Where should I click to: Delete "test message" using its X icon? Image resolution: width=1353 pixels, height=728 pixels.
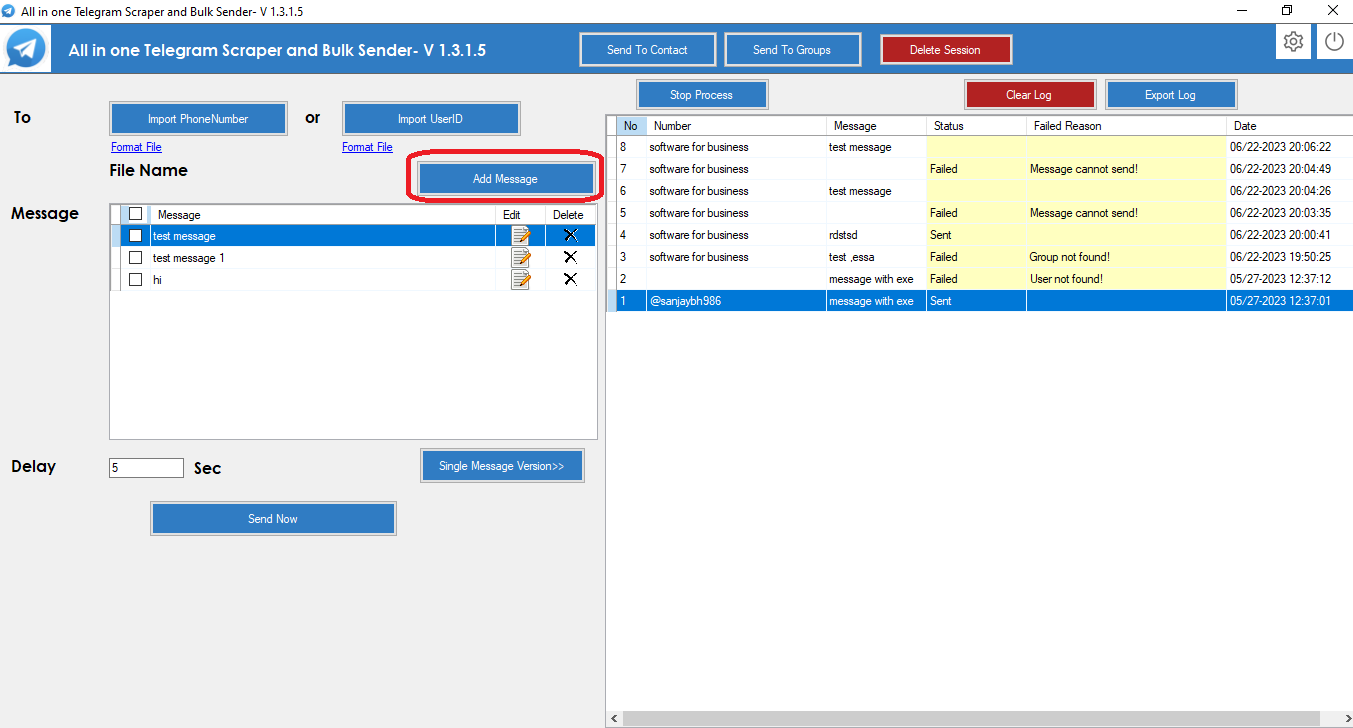[x=569, y=235]
